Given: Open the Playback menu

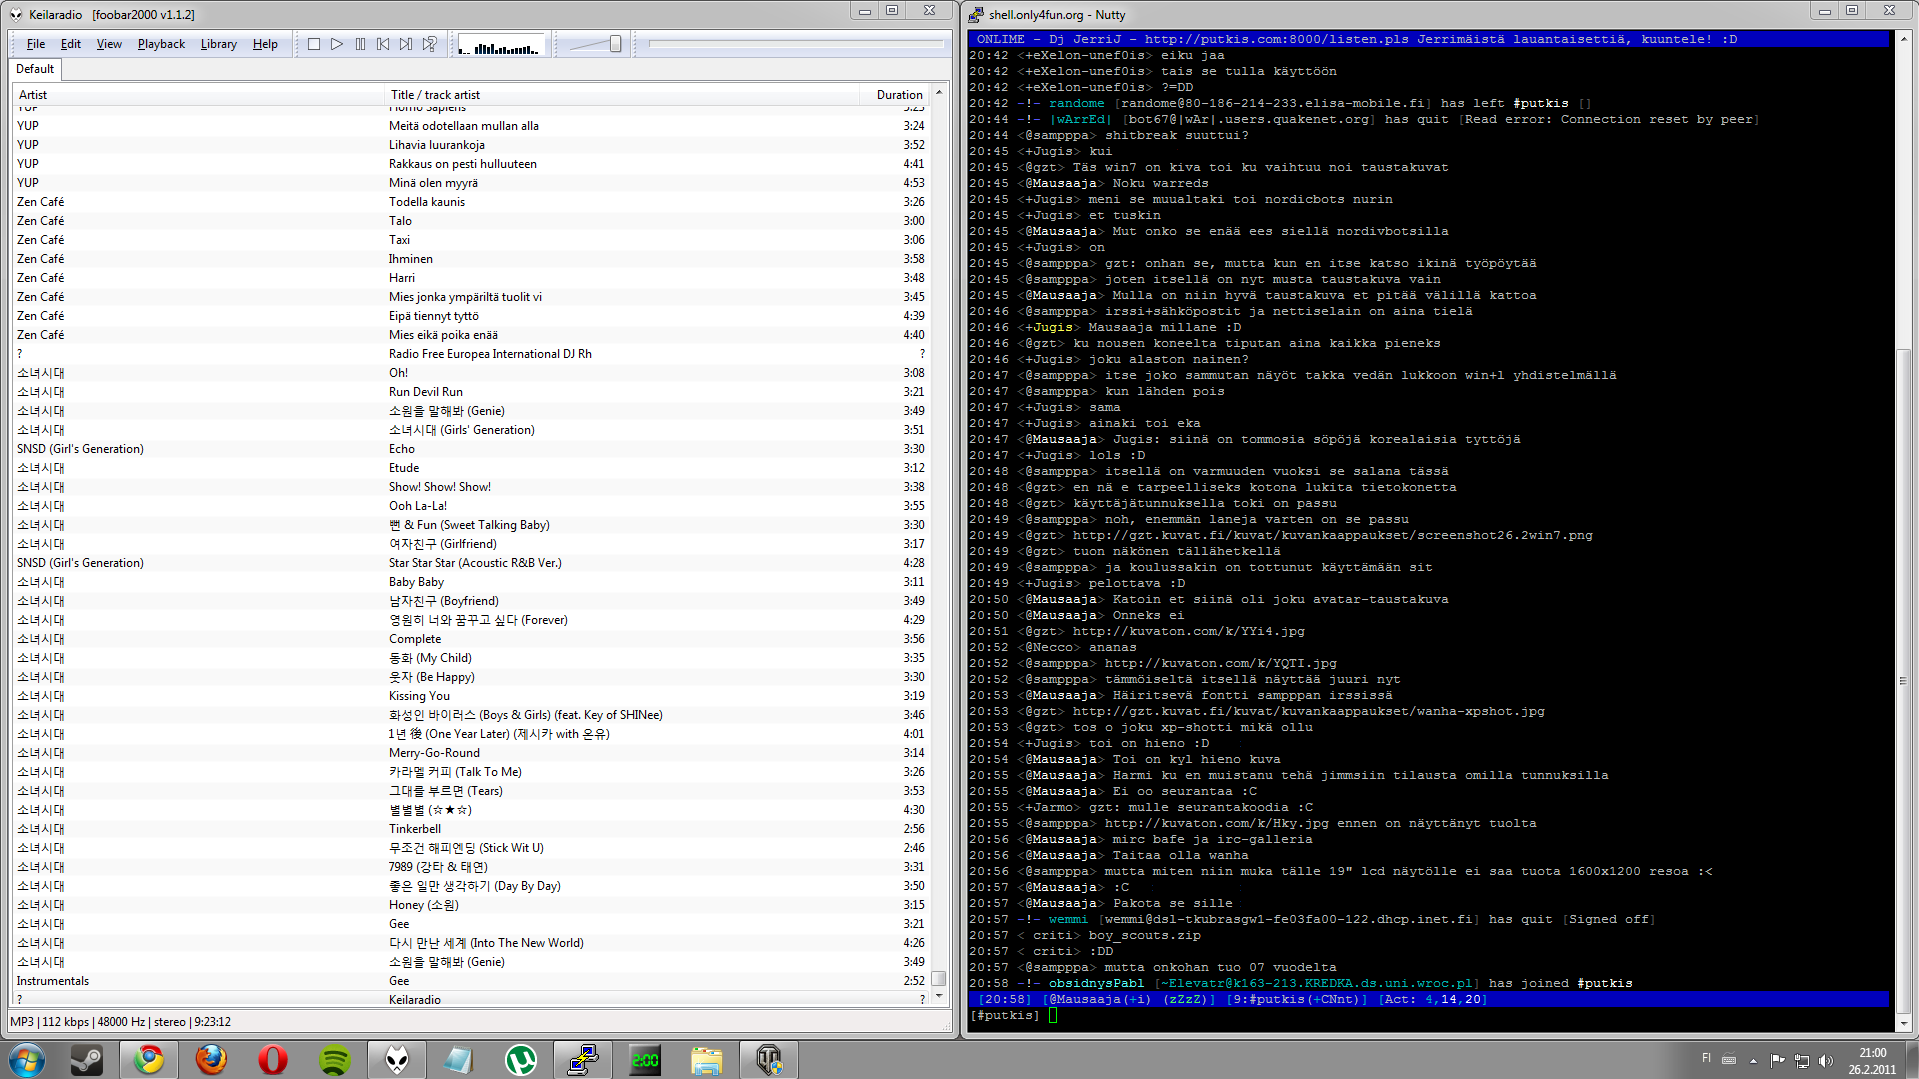Looking at the screenshot, I should tap(161, 44).
